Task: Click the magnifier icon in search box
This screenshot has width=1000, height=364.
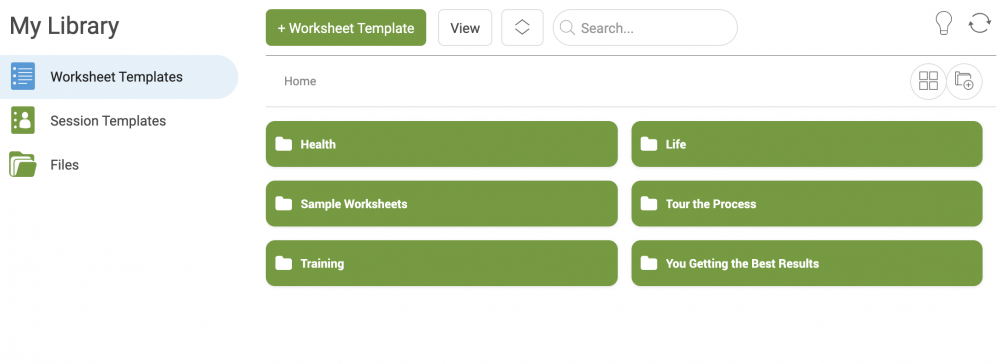Action: [x=567, y=27]
